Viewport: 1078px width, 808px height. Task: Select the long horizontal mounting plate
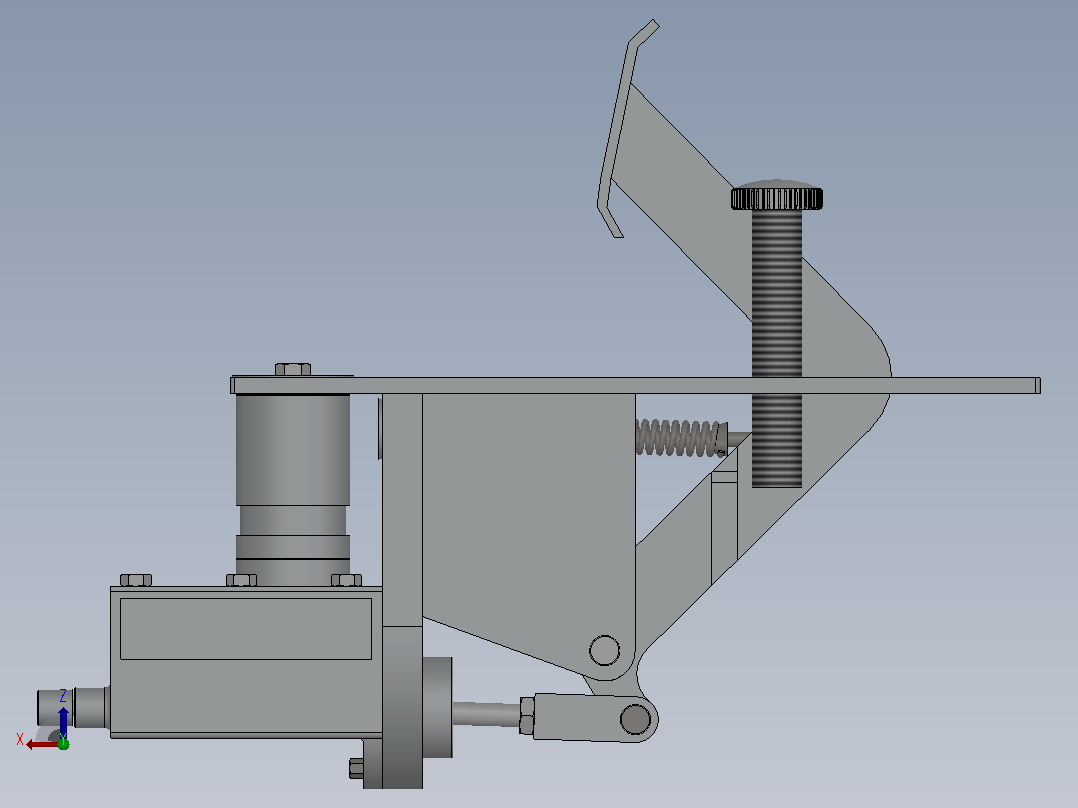(x=635, y=385)
